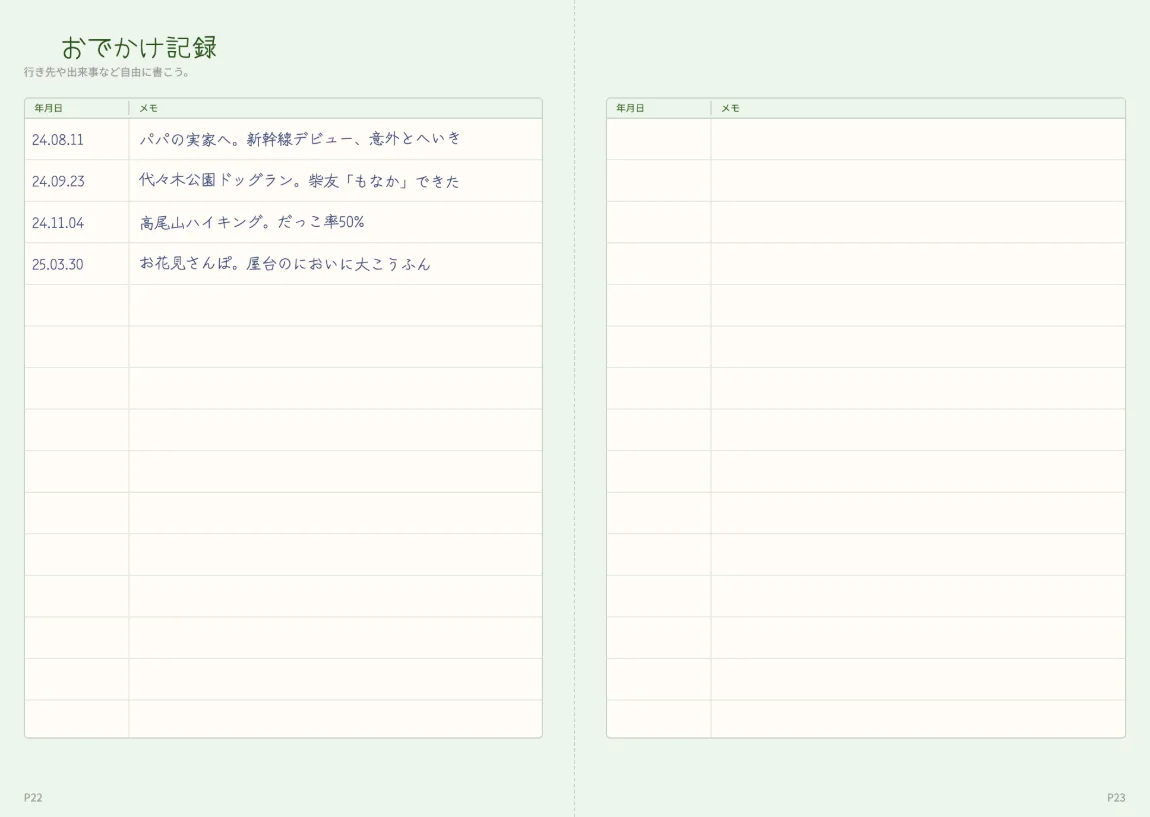Click the memo about お花見さんぽ

tap(285, 263)
